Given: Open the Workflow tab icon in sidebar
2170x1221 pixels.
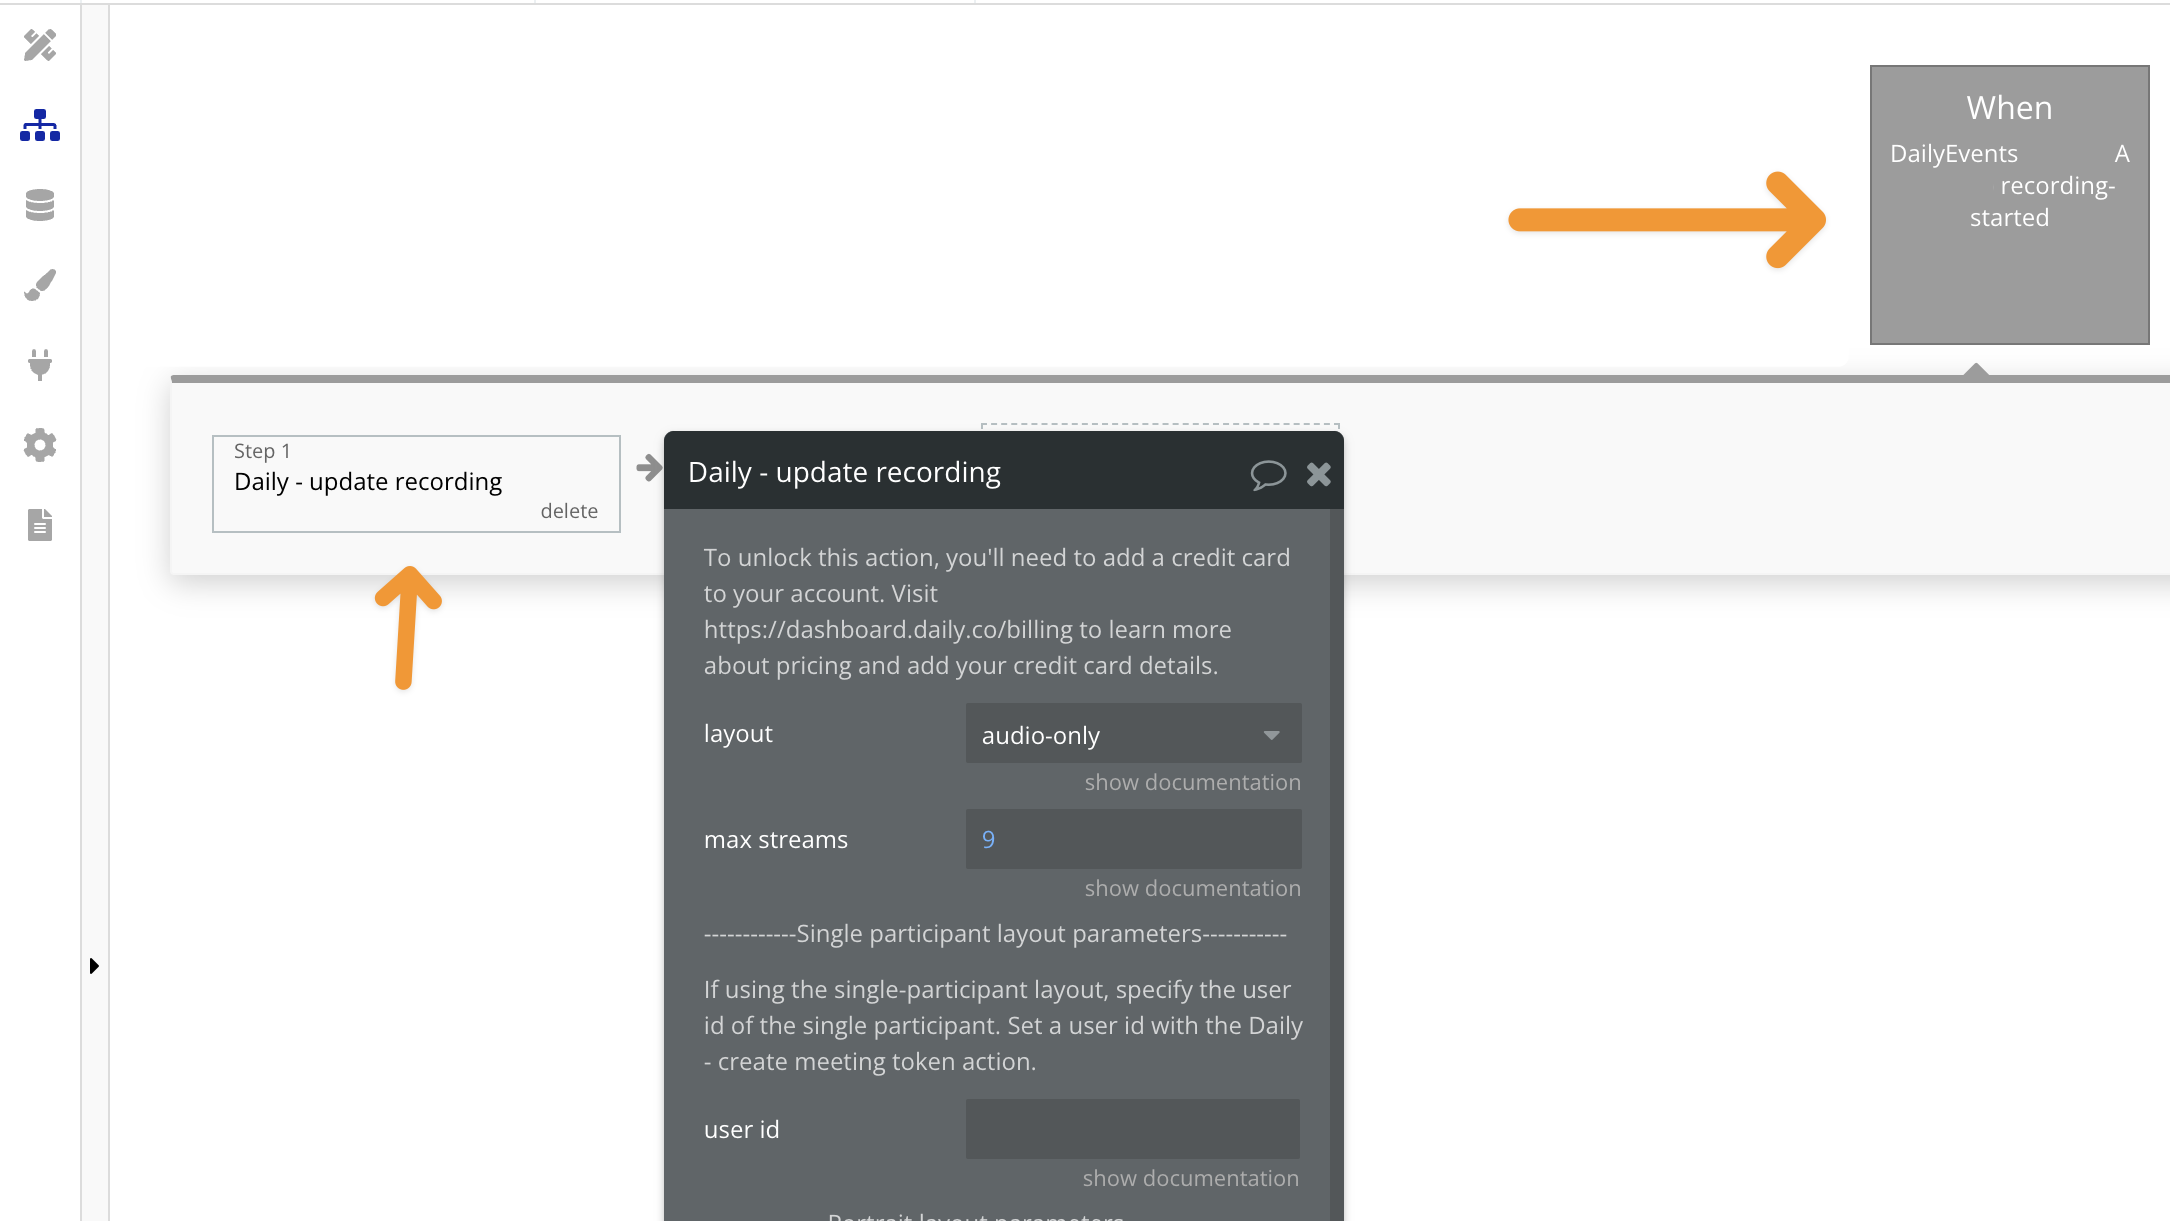Looking at the screenshot, I should click(40, 125).
